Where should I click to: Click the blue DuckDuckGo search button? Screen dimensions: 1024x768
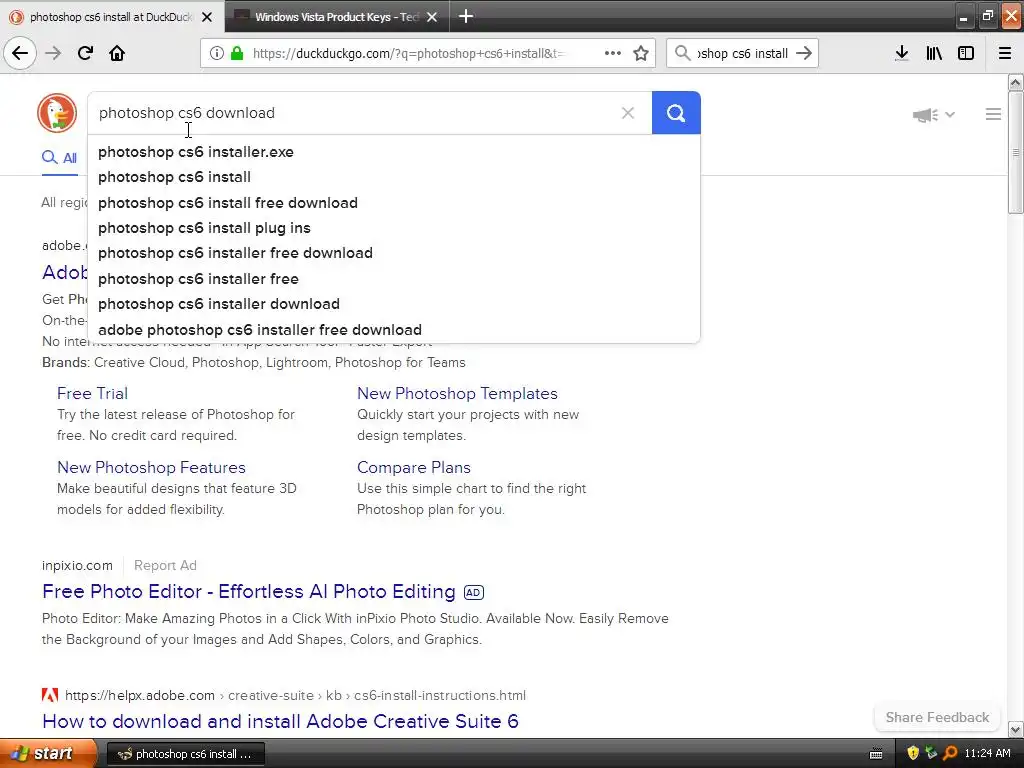pyautogui.click(x=676, y=113)
